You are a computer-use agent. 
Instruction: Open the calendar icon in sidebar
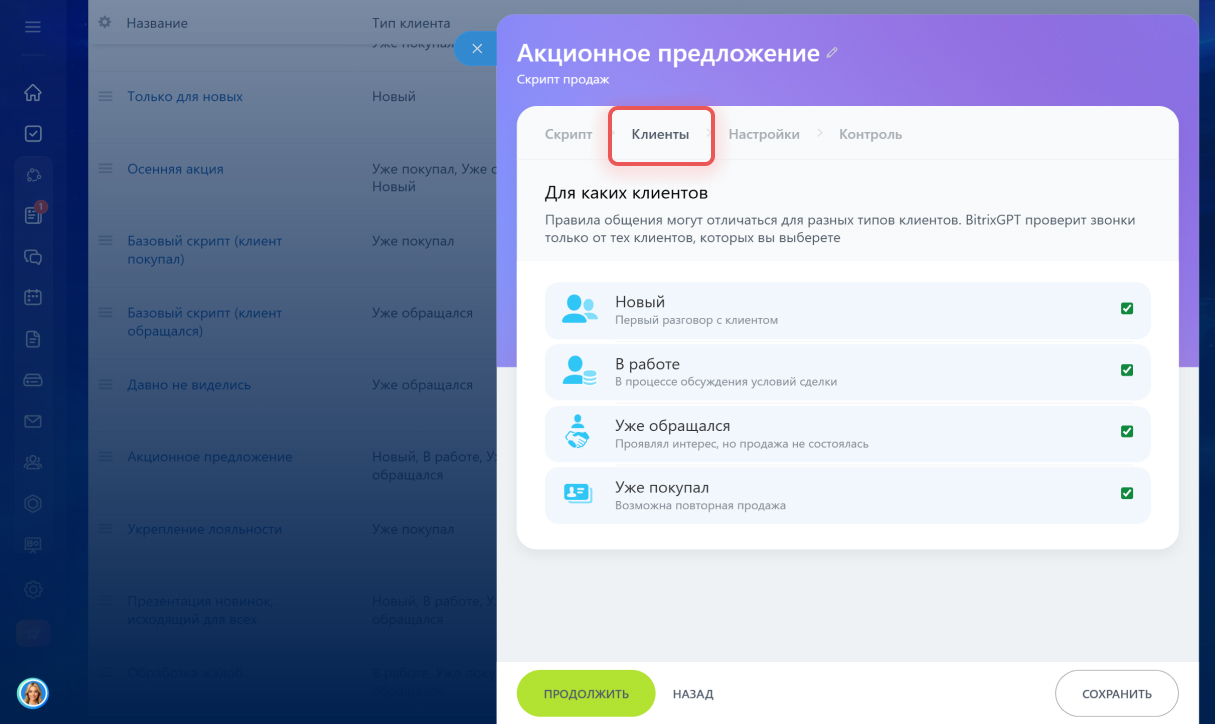pyautogui.click(x=33, y=297)
